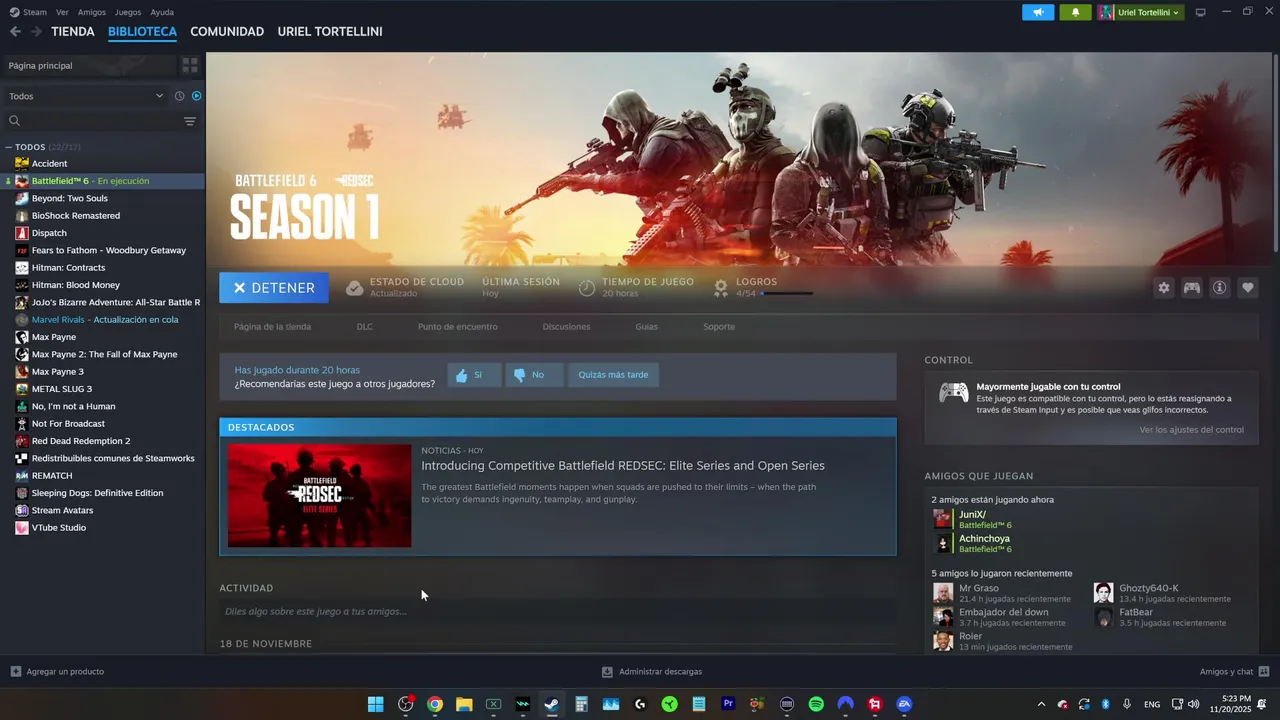1280x720 pixels.
Task: Open Windows Start button
Action: coord(376,704)
